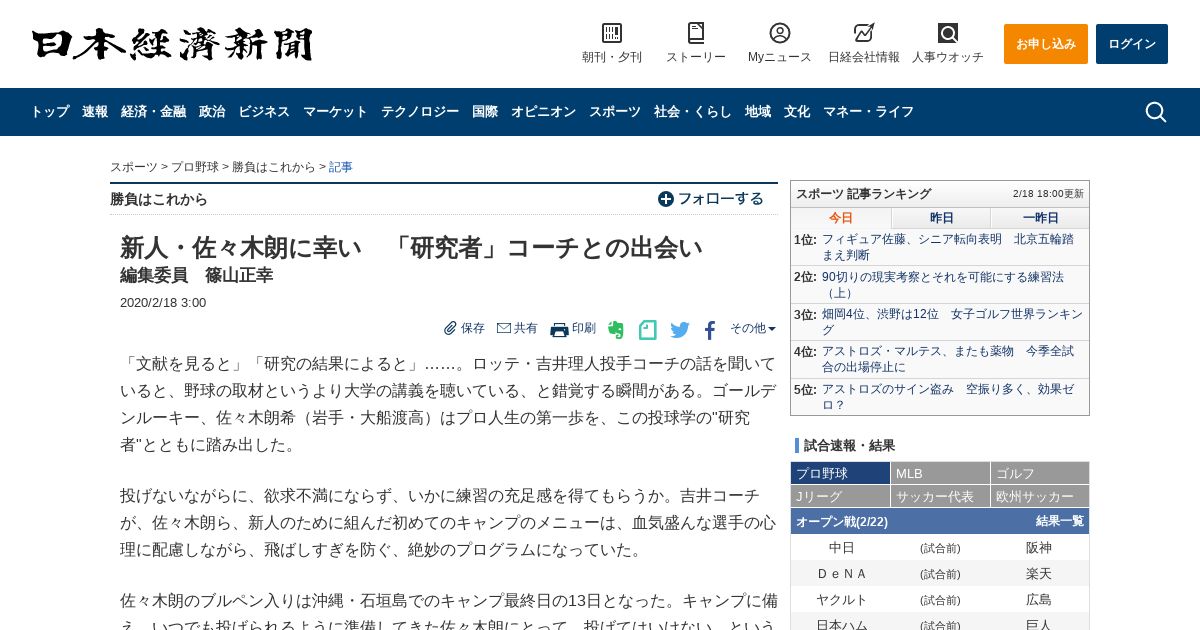Open ranked article 畑岡4位、渋野は12位
The height and width of the screenshot is (630, 1200).
point(952,322)
